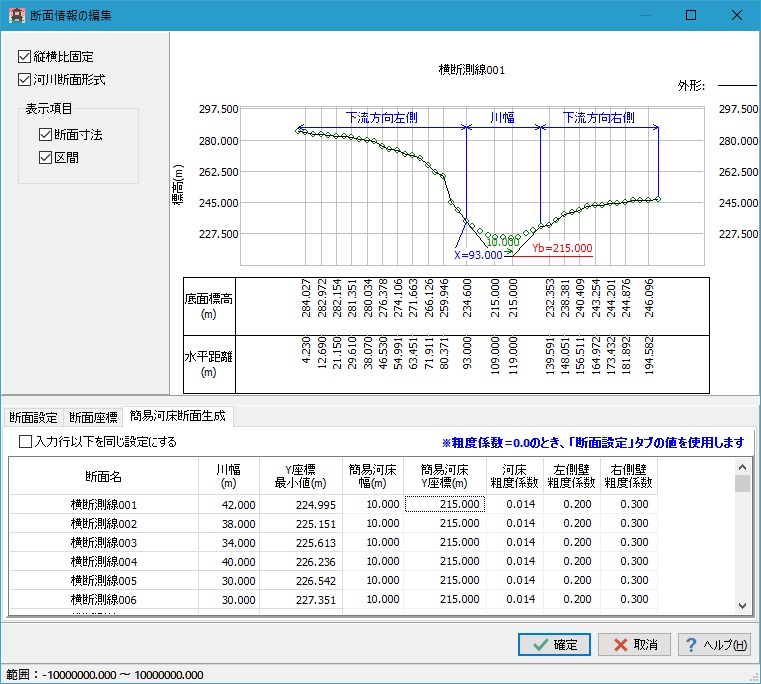Enable 入力行以下を同じ設定にする checkbox
Screen dimensions: 761x684
click(x=26, y=441)
